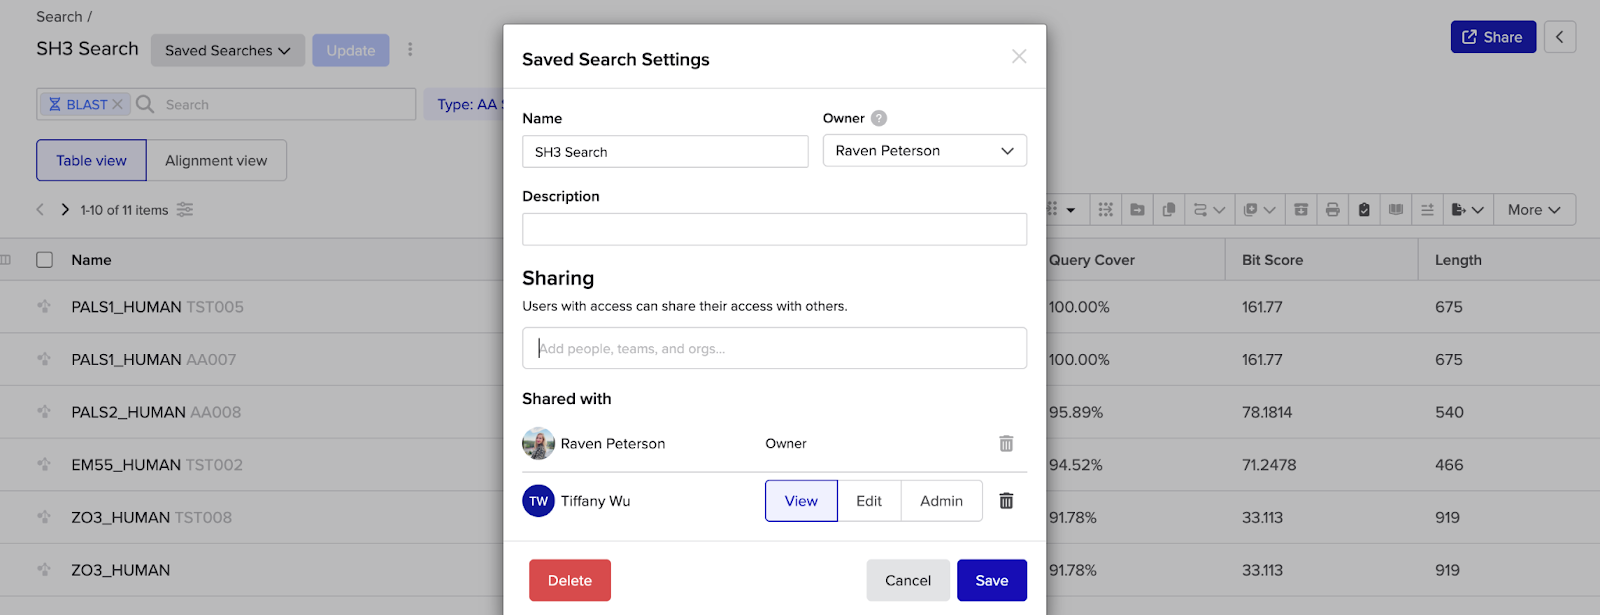Set Tiffany Wu's permission to Admin
The width and height of the screenshot is (1600, 615).
point(941,501)
